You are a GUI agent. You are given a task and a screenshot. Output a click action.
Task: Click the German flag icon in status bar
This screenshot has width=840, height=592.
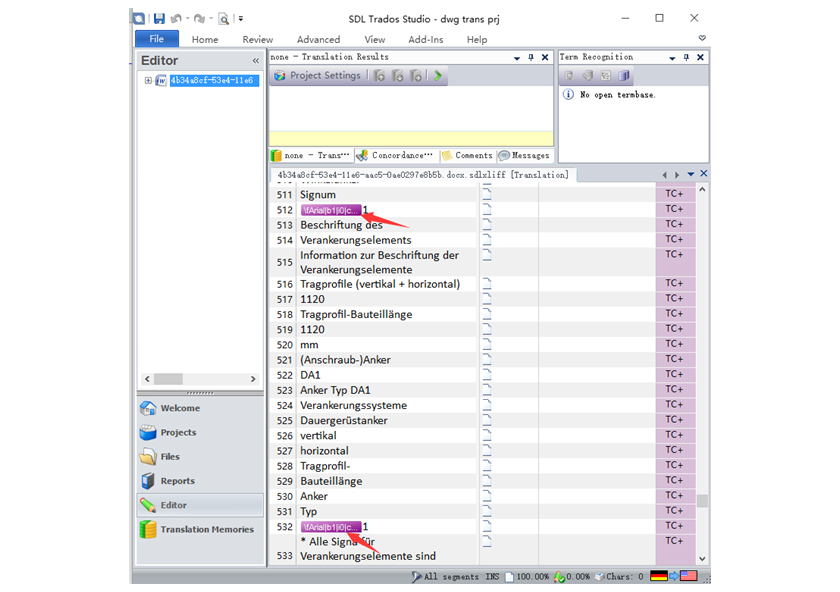click(x=658, y=575)
